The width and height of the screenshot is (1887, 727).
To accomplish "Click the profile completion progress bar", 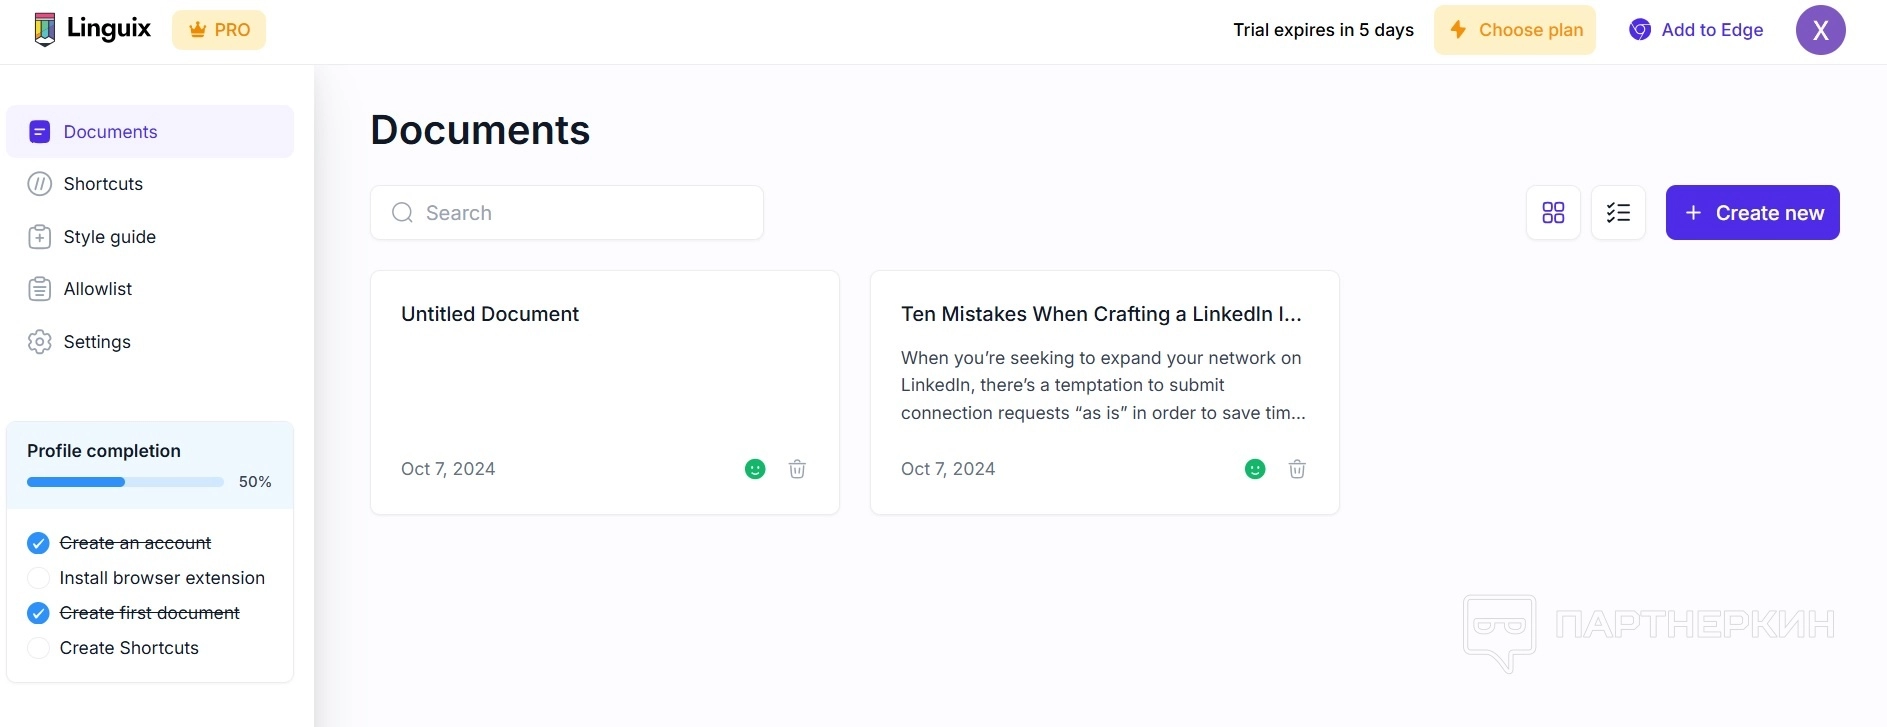I will 125,482.
